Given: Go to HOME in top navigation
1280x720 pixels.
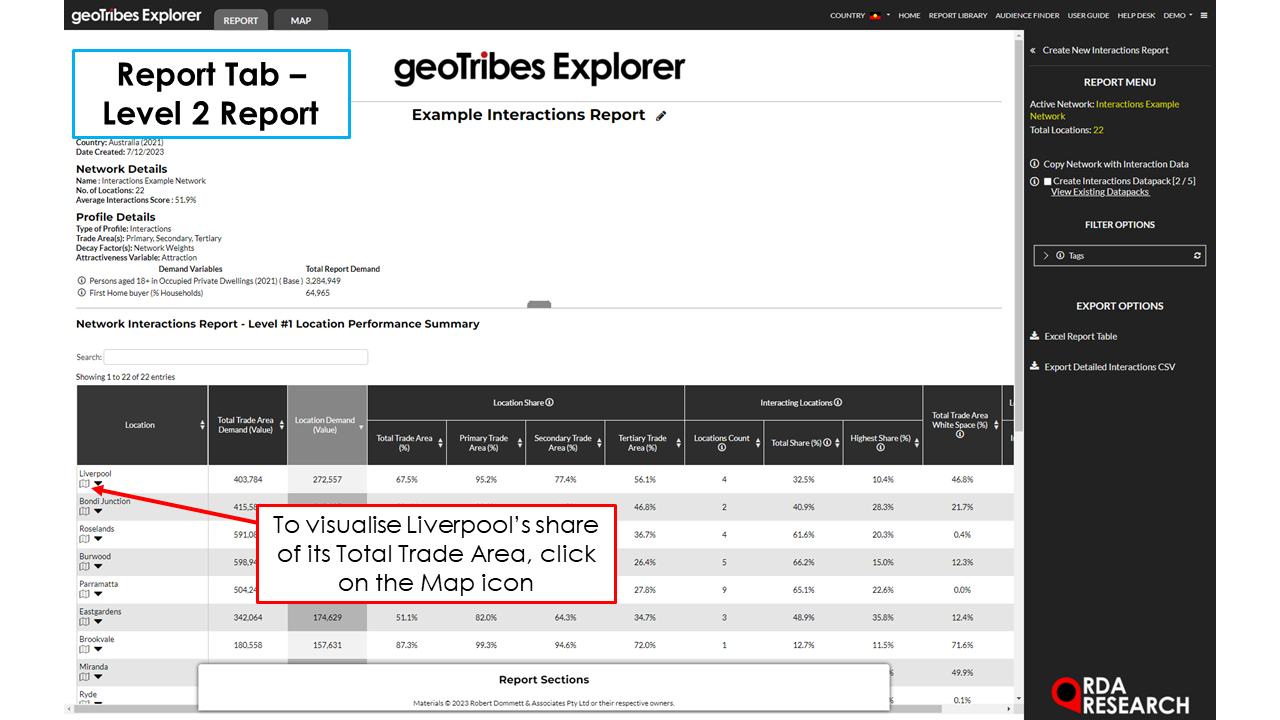Looking at the screenshot, I should coord(909,16).
